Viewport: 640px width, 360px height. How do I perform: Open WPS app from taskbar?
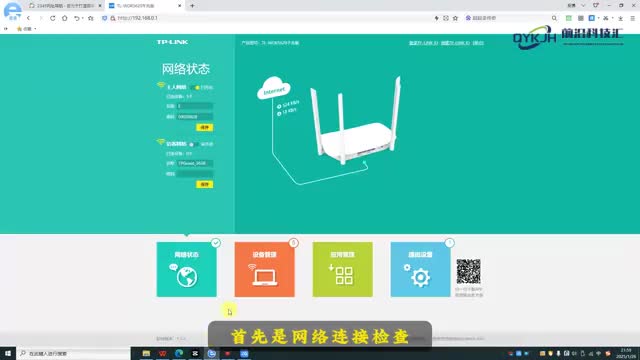pos(162,353)
